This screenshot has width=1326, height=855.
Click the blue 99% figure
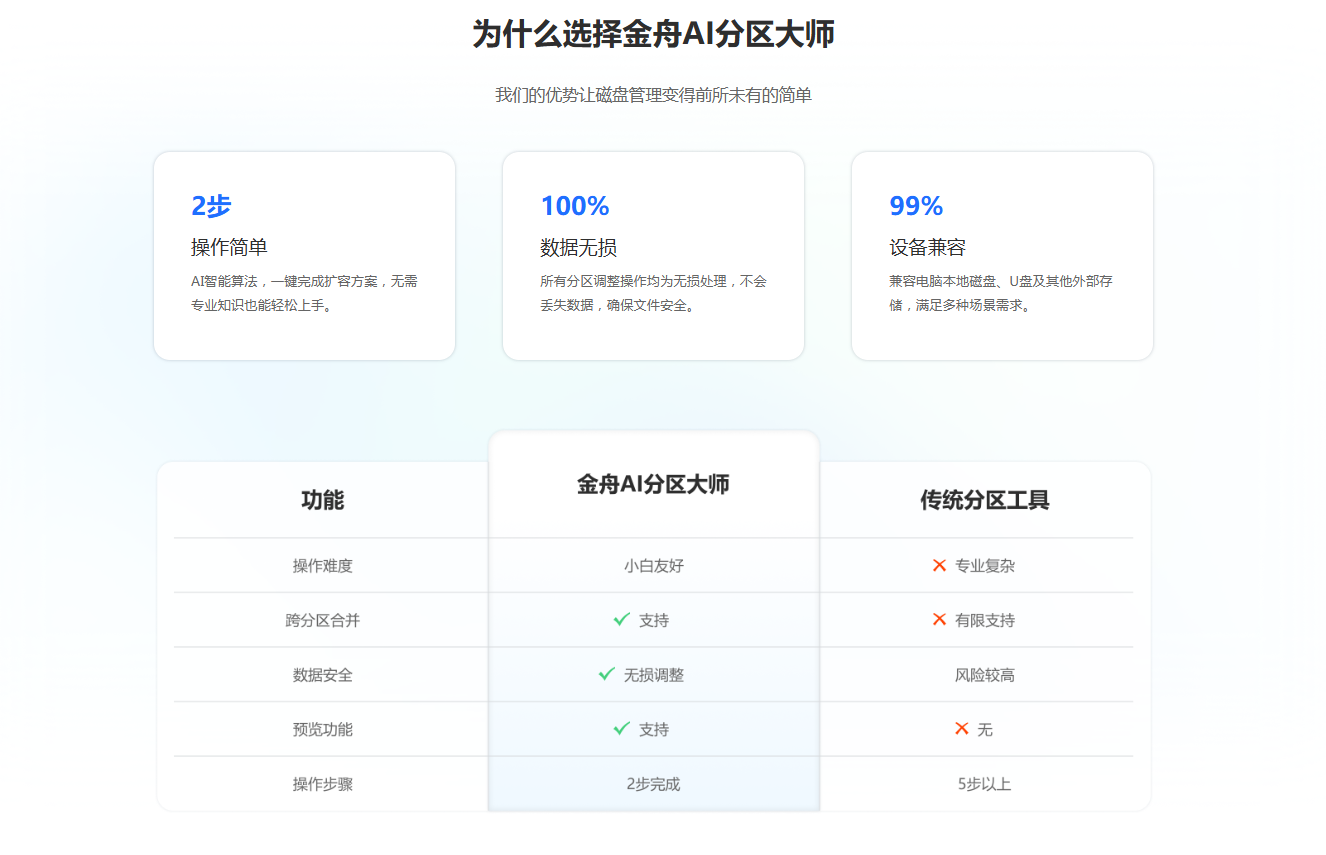pyautogui.click(x=916, y=206)
